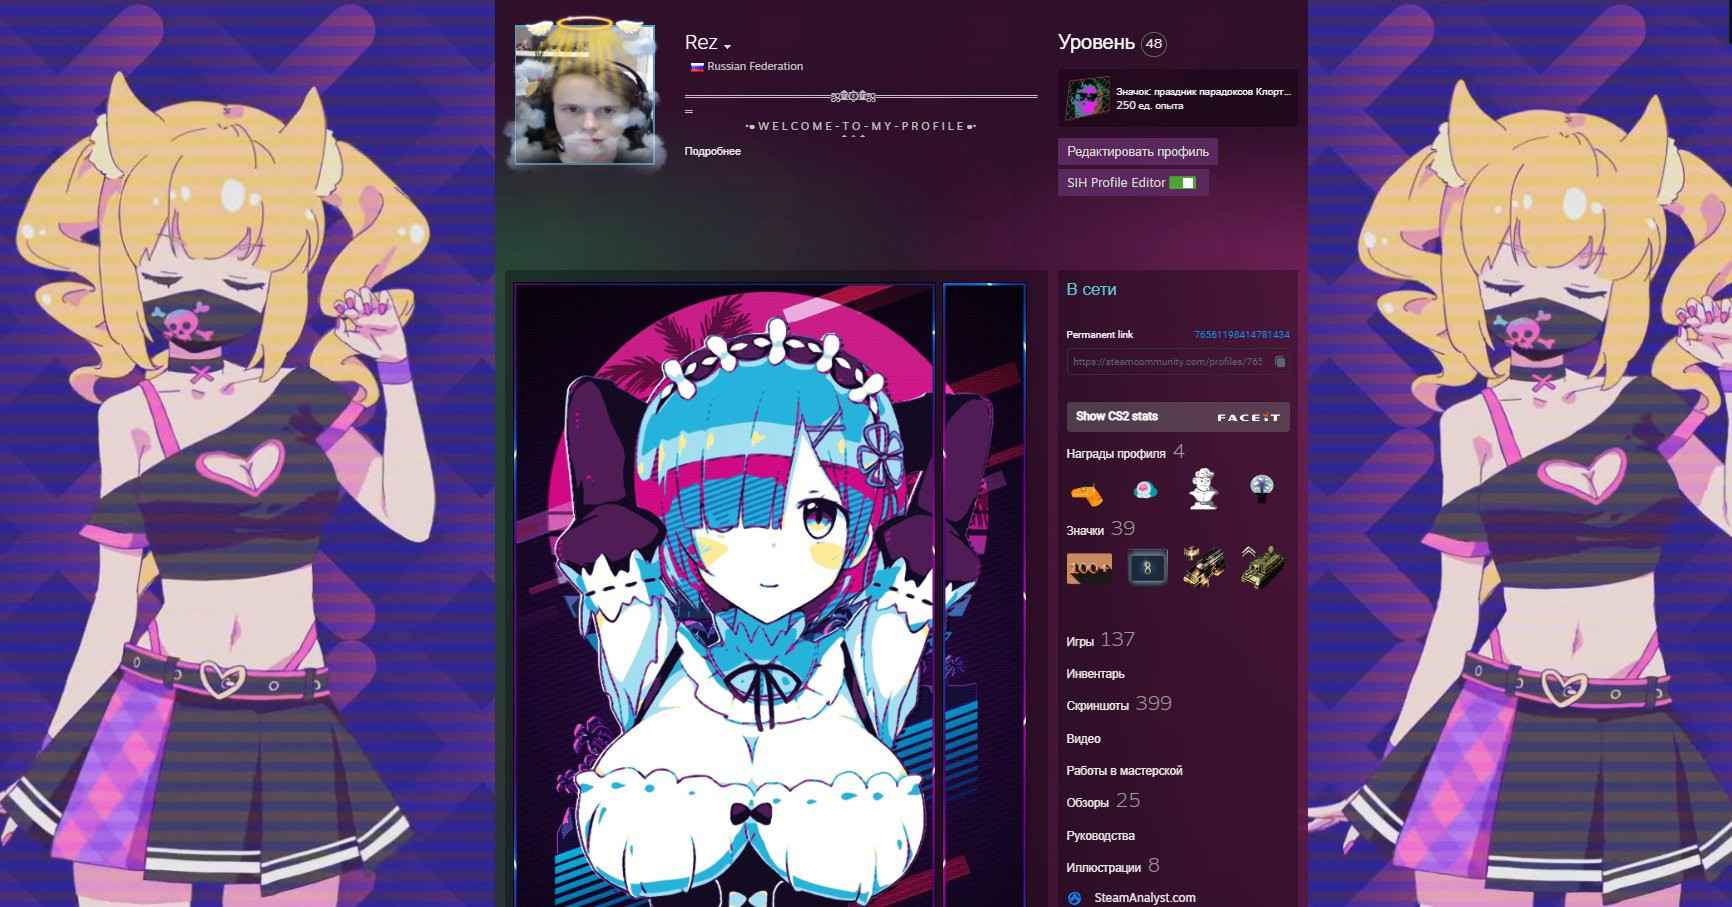Click the SteamID number 76561198414781434
This screenshot has height=907, width=1732.
click(1241, 335)
